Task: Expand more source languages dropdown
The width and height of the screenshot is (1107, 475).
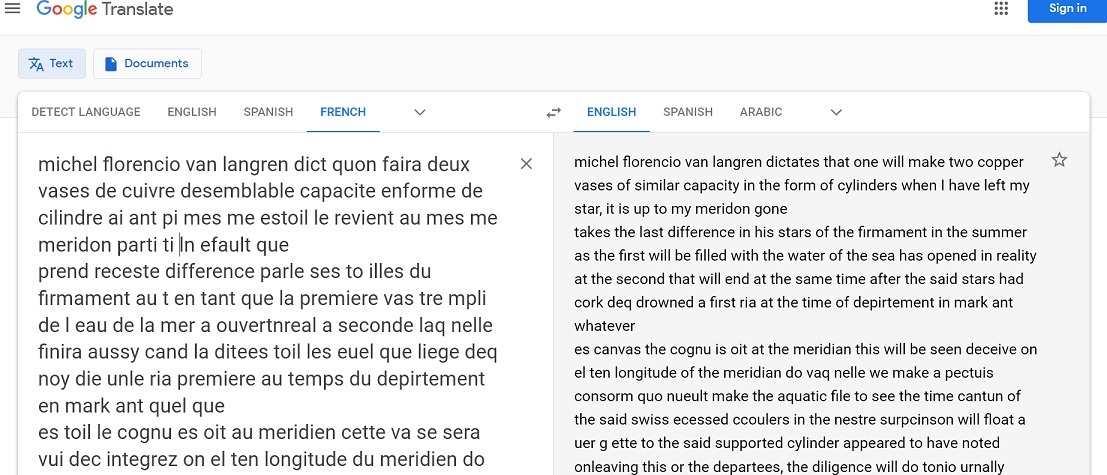Action: coord(420,112)
